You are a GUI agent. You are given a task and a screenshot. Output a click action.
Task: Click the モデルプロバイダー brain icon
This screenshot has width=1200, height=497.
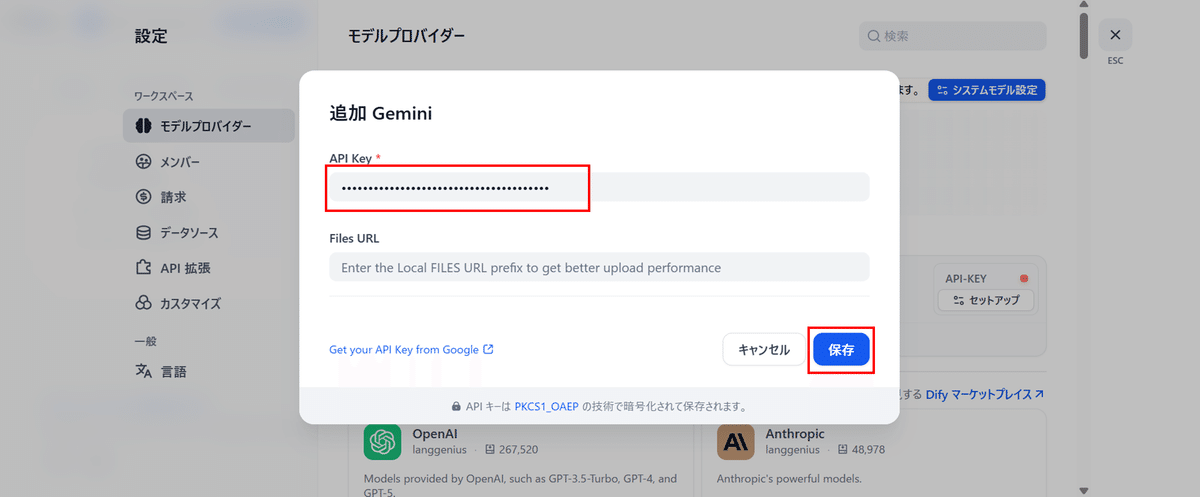click(x=143, y=126)
